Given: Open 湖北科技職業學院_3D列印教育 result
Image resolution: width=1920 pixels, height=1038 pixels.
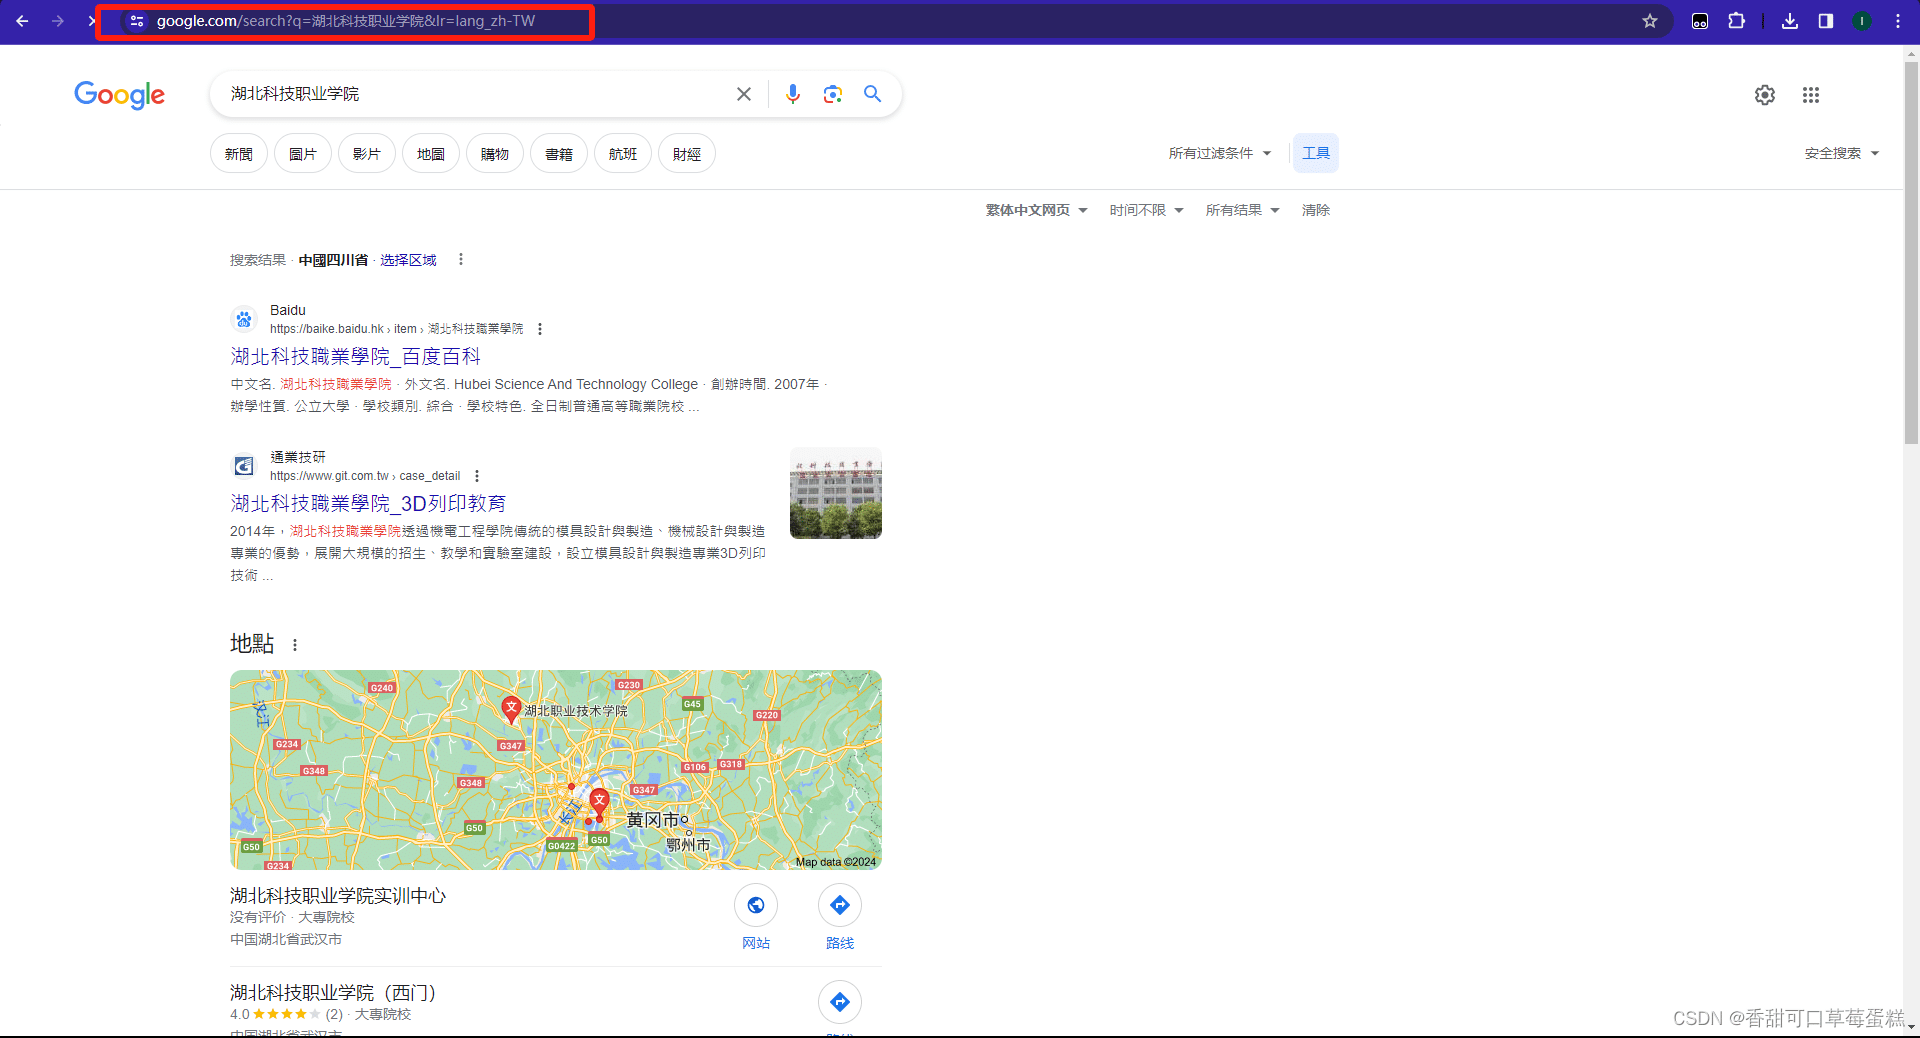Looking at the screenshot, I should pyautogui.click(x=368, y=504).
